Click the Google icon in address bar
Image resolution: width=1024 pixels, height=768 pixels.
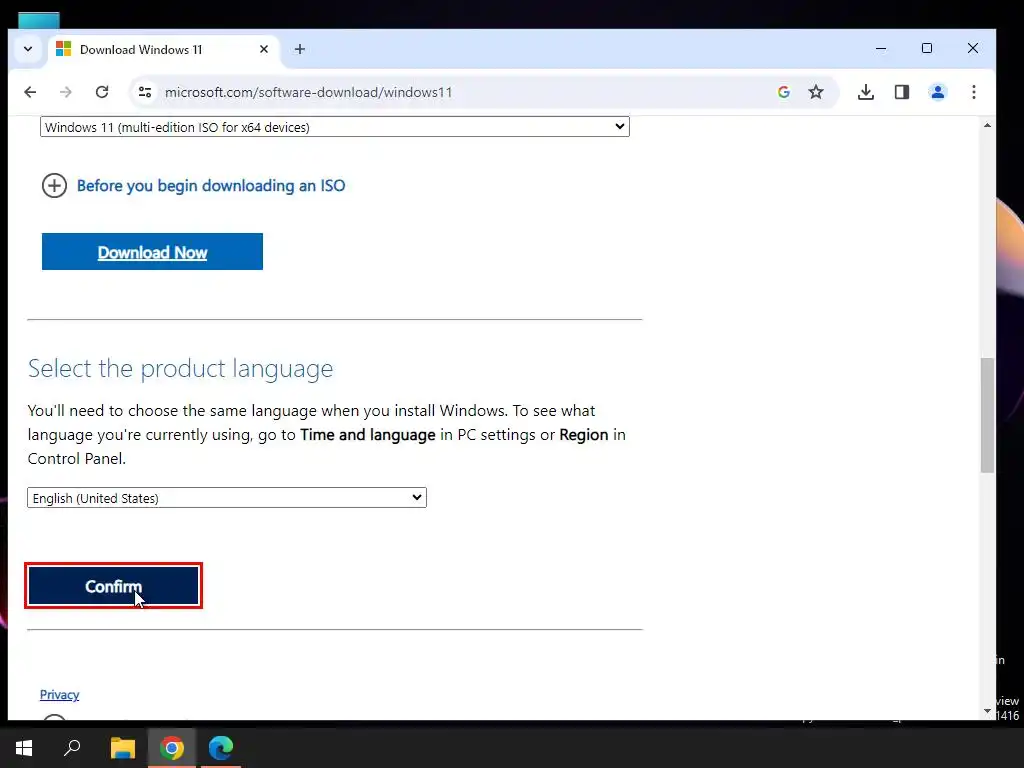(784, 92)
